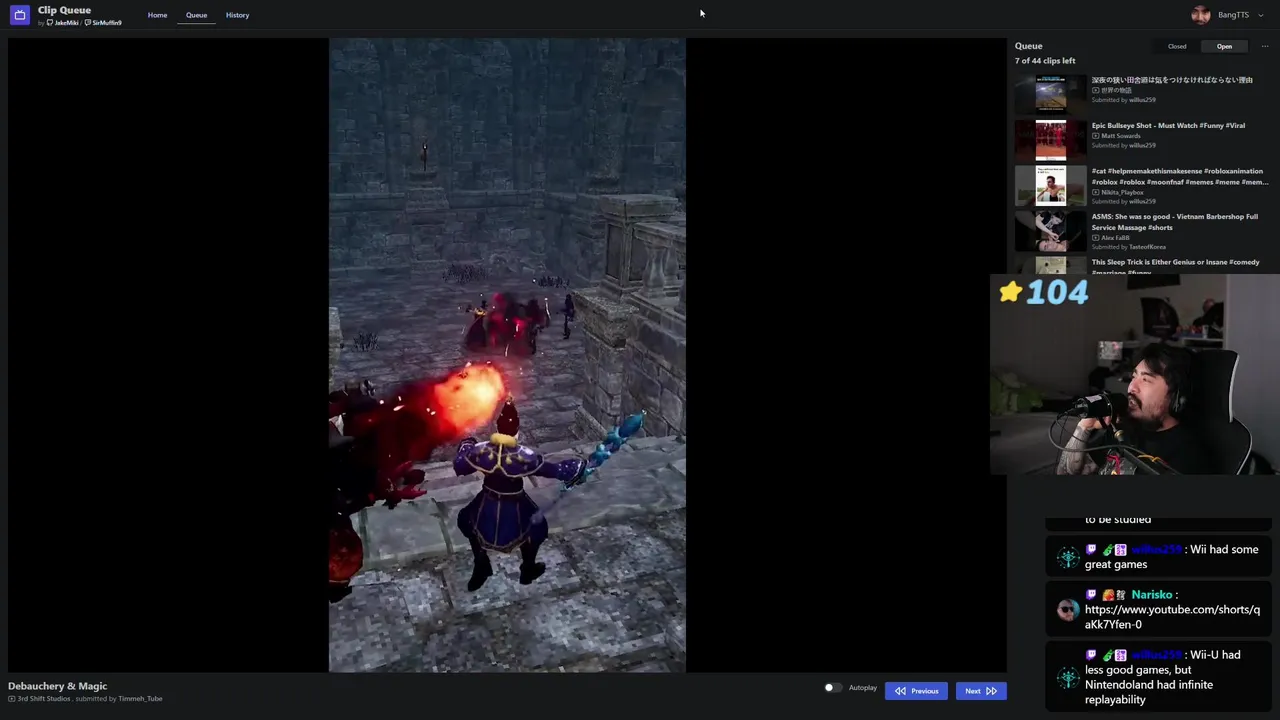Click the Nikita_Playbox channel name
The width and height of the screenshot is (1280, 720).
(1122, 192)
